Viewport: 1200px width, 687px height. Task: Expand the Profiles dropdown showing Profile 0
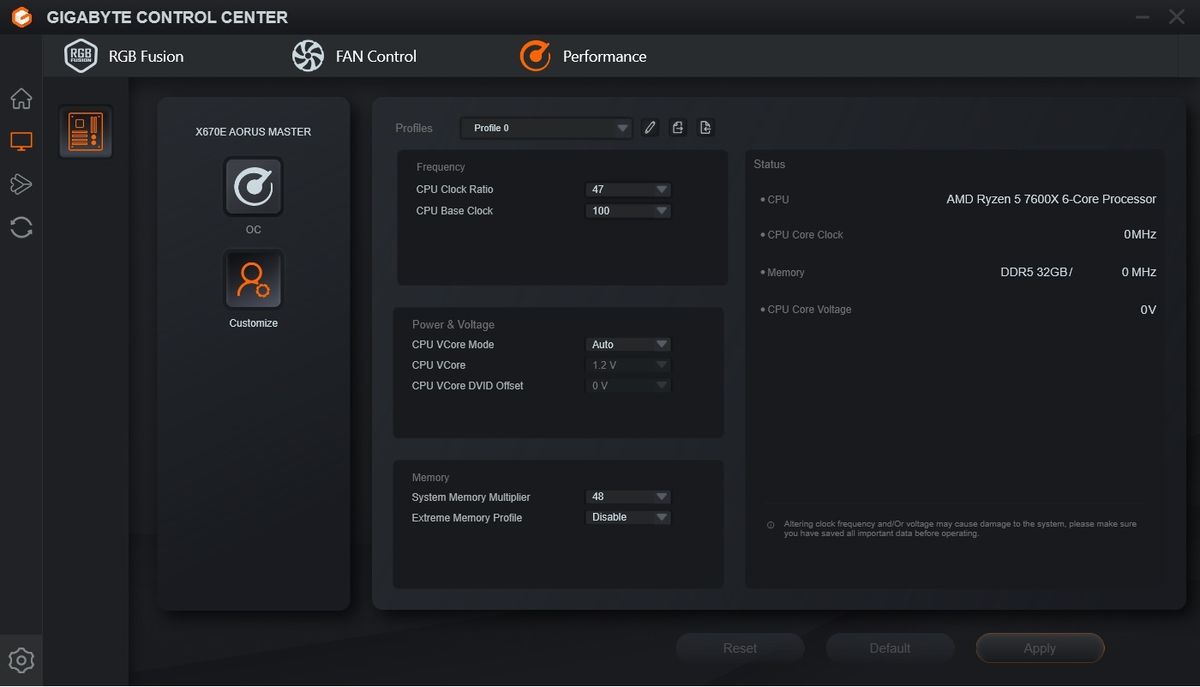tap(546, 128)
